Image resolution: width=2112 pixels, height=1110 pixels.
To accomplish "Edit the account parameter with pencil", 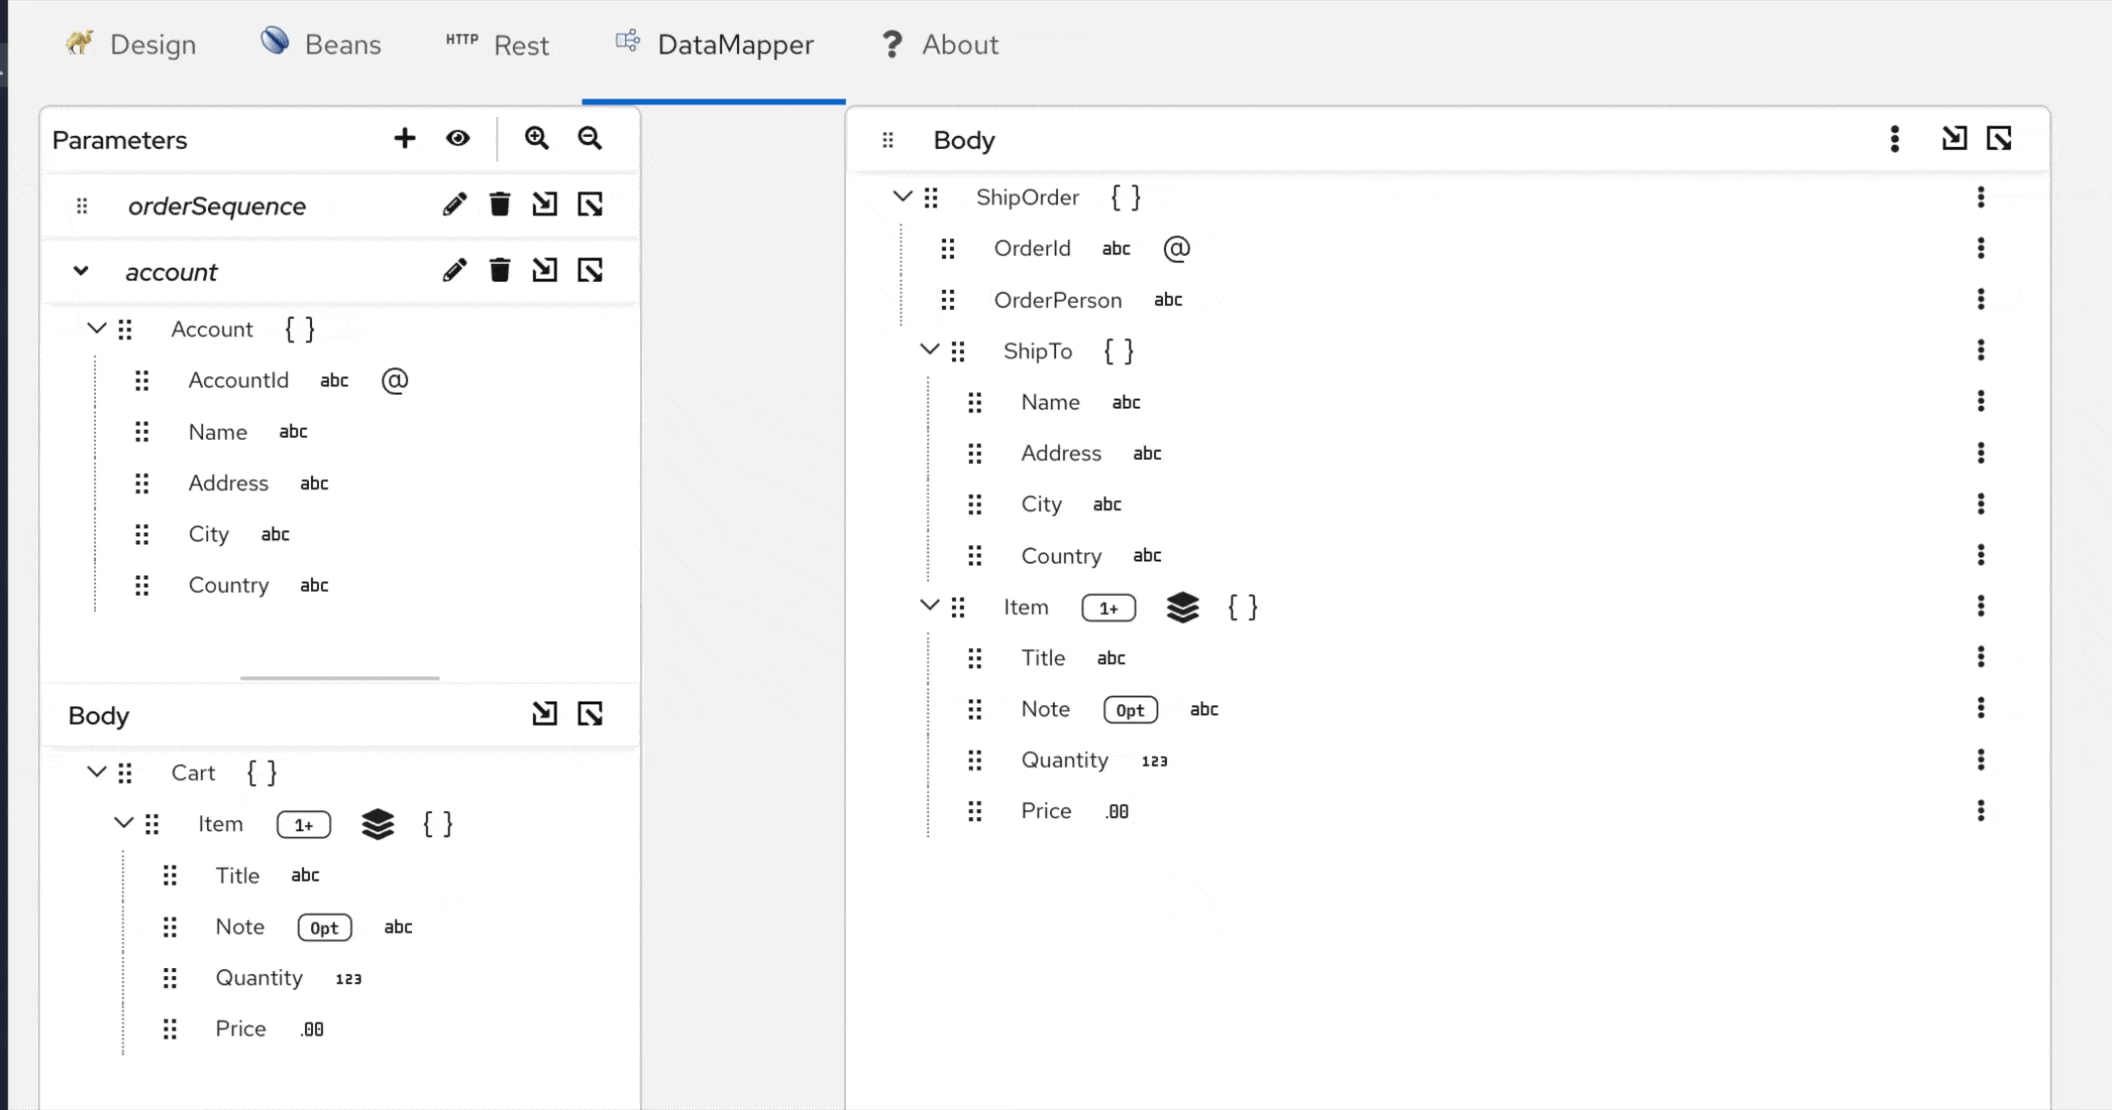I will tap(454, 270).
